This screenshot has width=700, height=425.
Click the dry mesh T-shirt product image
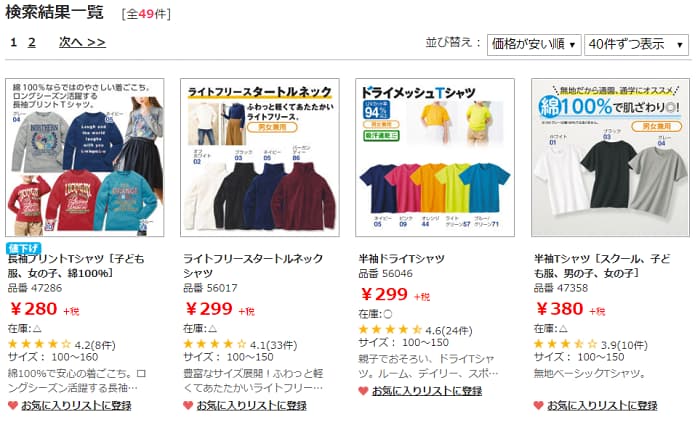[x=435, y=158]
